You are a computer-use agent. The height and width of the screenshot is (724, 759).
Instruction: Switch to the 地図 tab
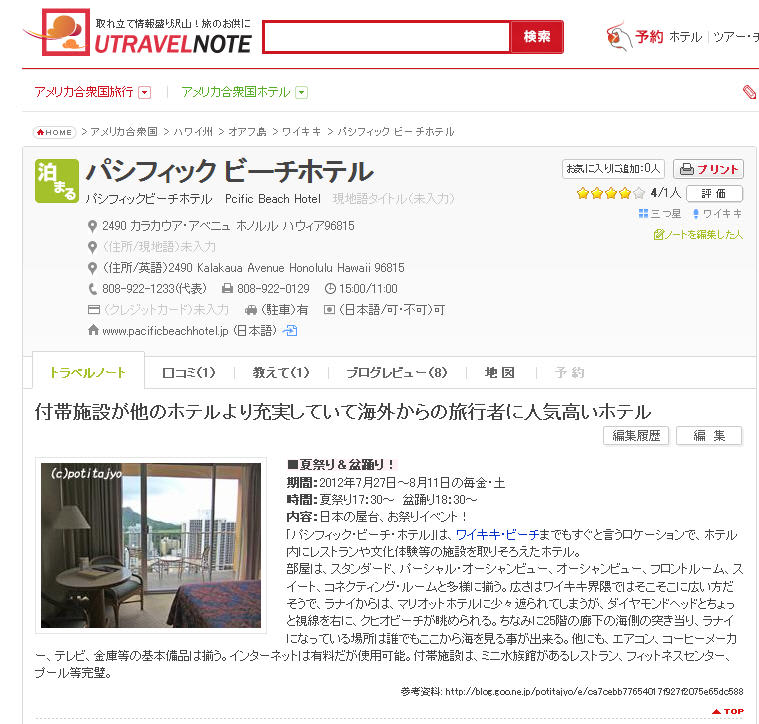point(500,373)
